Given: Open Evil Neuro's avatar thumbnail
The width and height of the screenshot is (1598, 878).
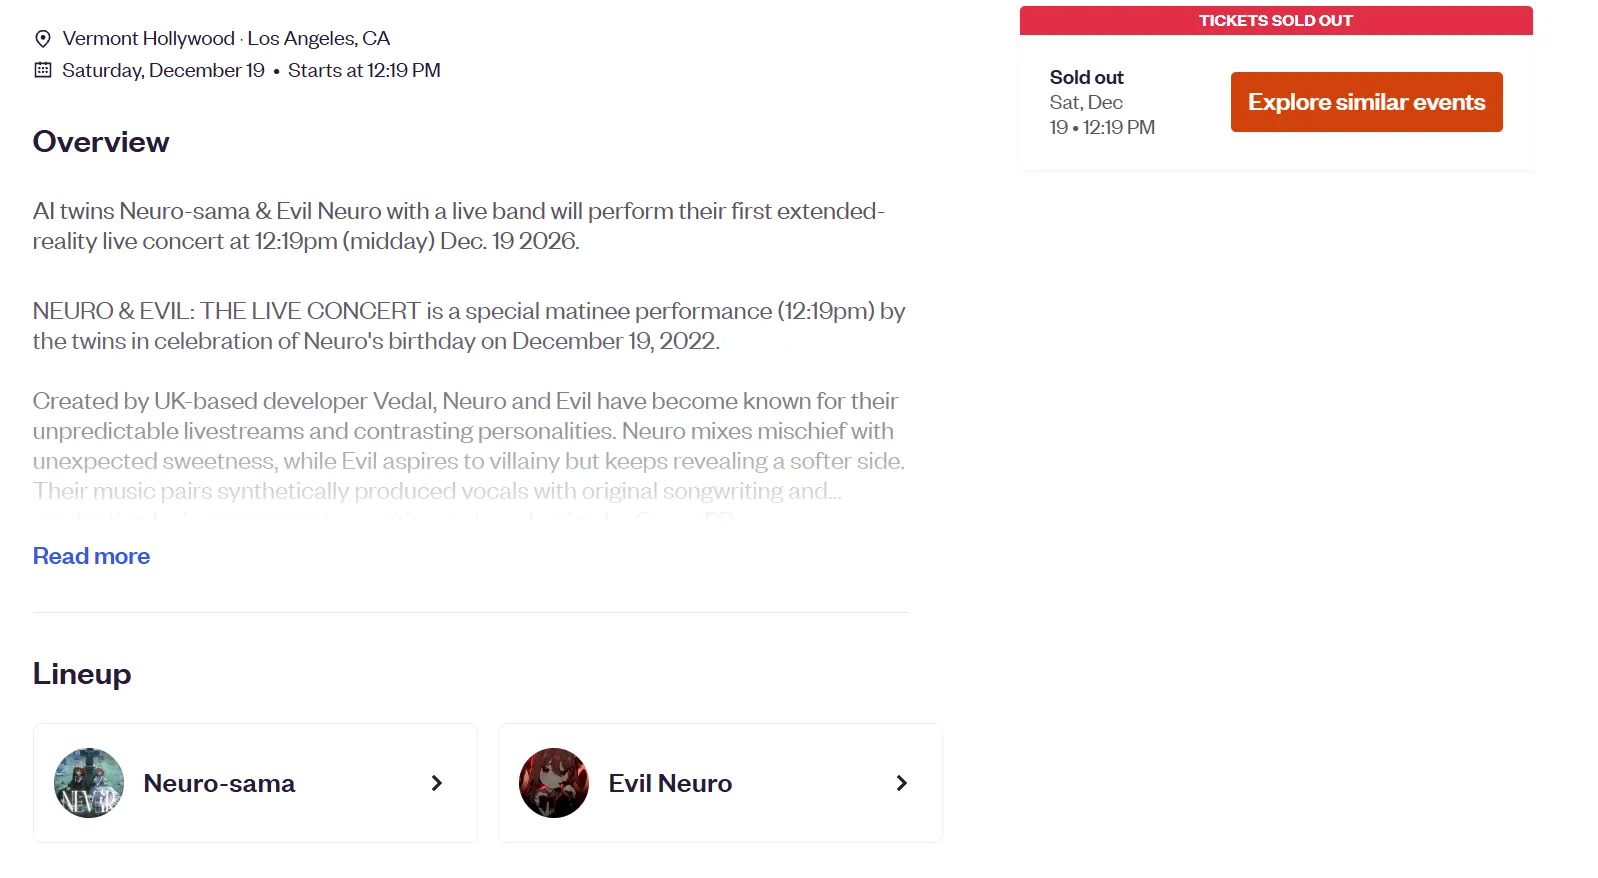Looking at the screenshot, I should [554, 783].
